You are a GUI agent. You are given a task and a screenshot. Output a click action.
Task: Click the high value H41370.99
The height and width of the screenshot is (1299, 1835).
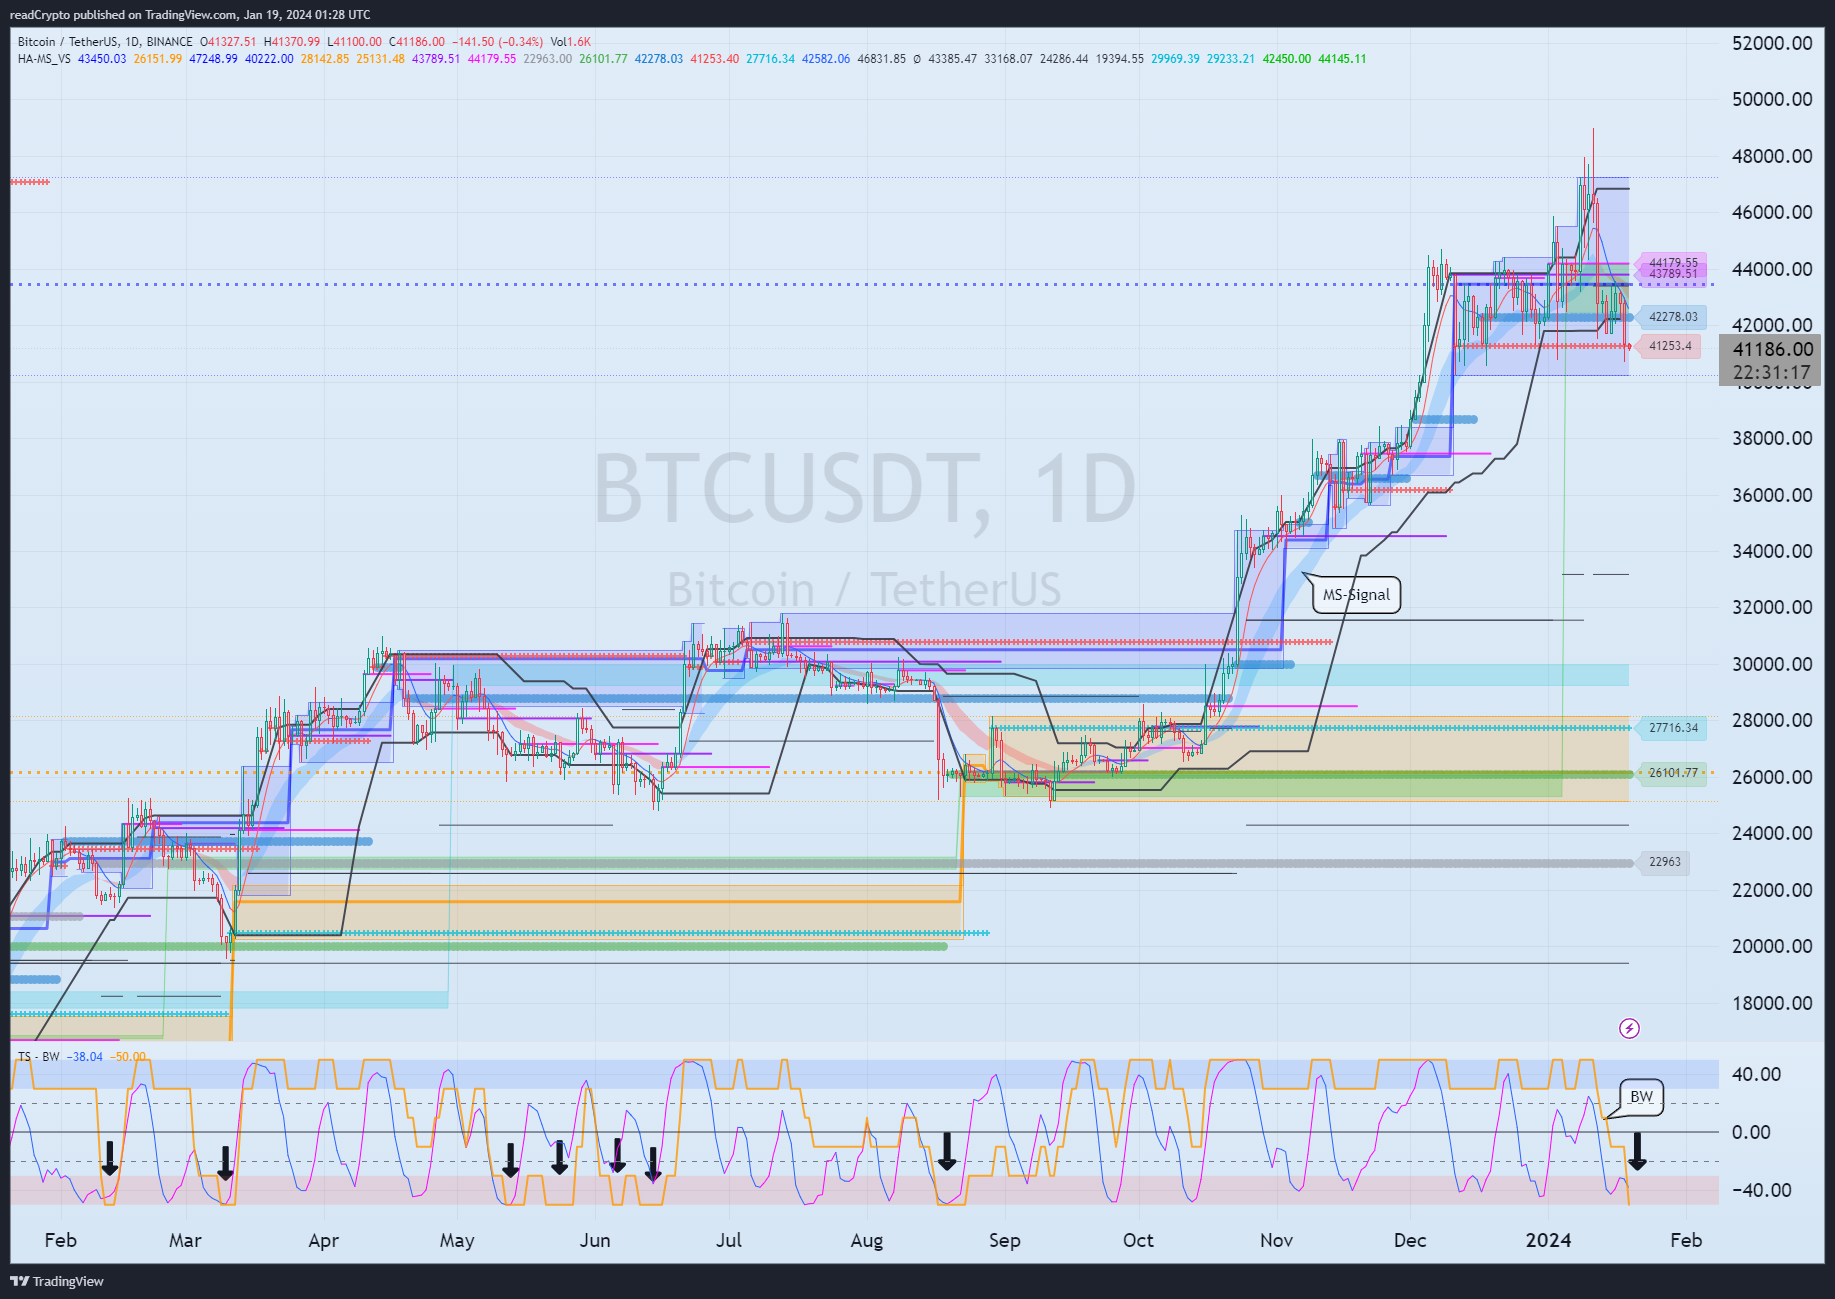pos(292,42)
